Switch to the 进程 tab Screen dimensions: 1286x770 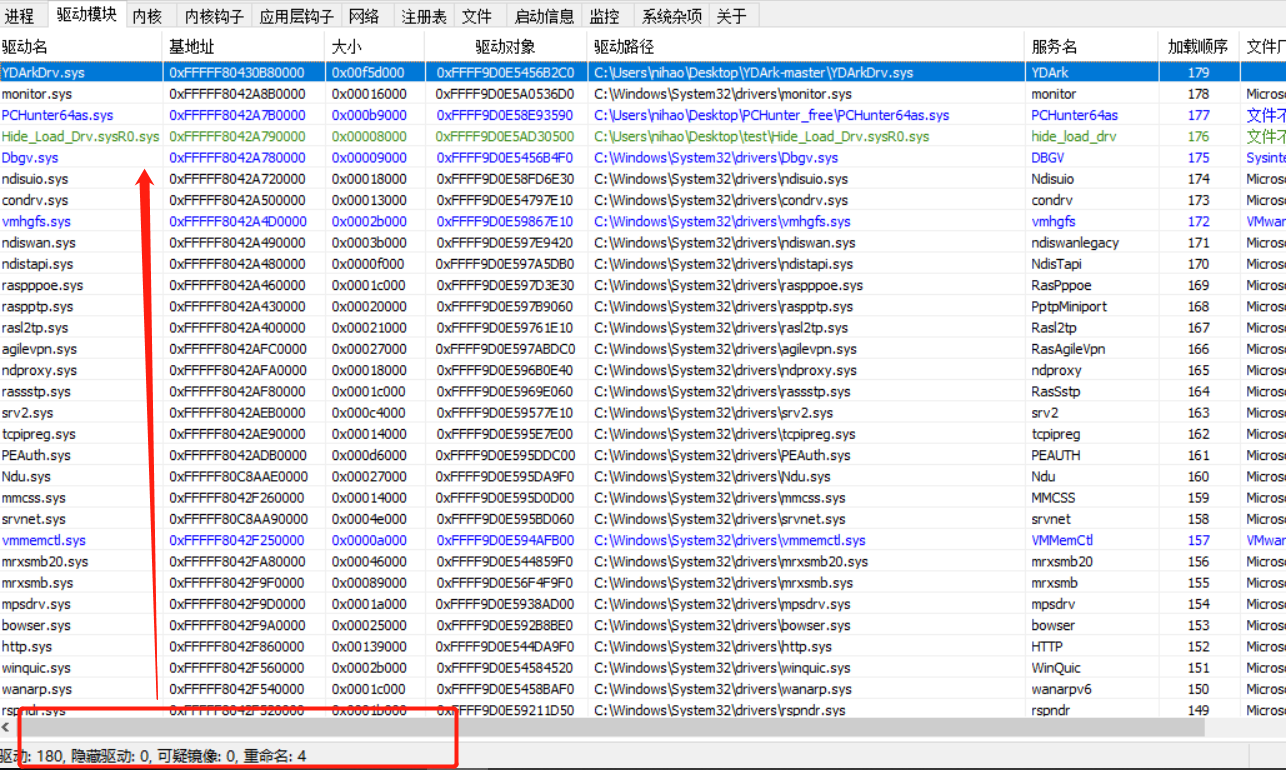coord(19,15)
